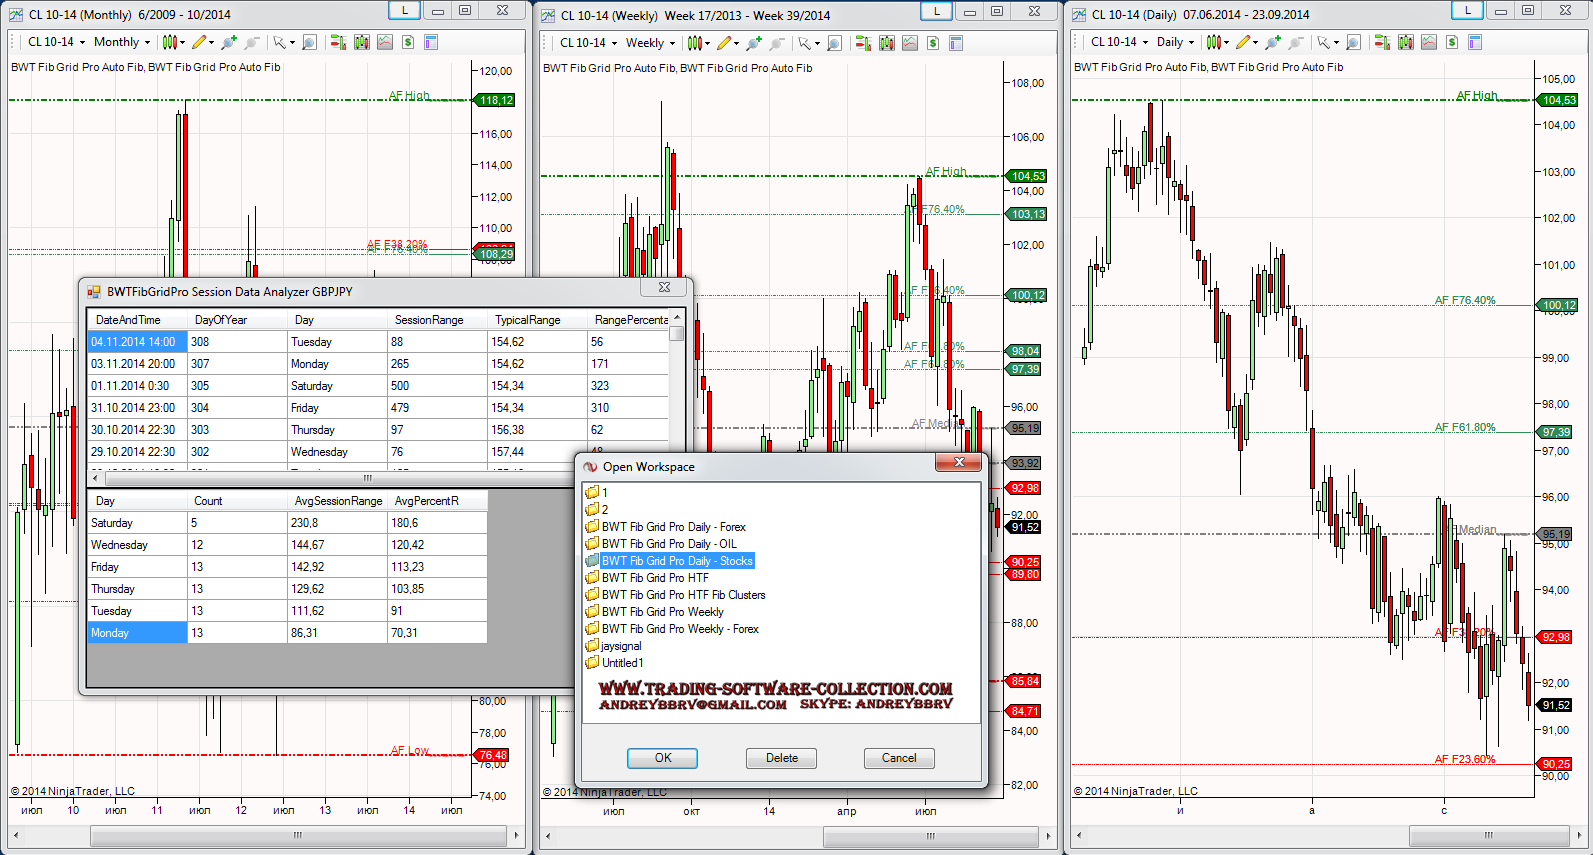
Task: Expand the CL 10-14 instrument dropdown in Daily chart
Action: [x=1119, y=42]
